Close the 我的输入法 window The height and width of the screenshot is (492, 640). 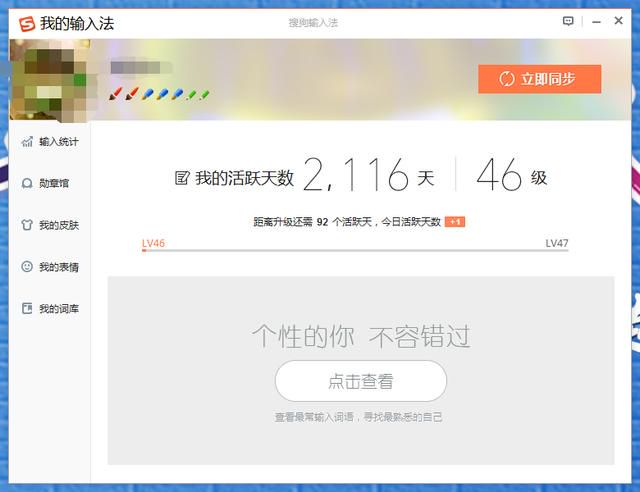click(618, 20)
